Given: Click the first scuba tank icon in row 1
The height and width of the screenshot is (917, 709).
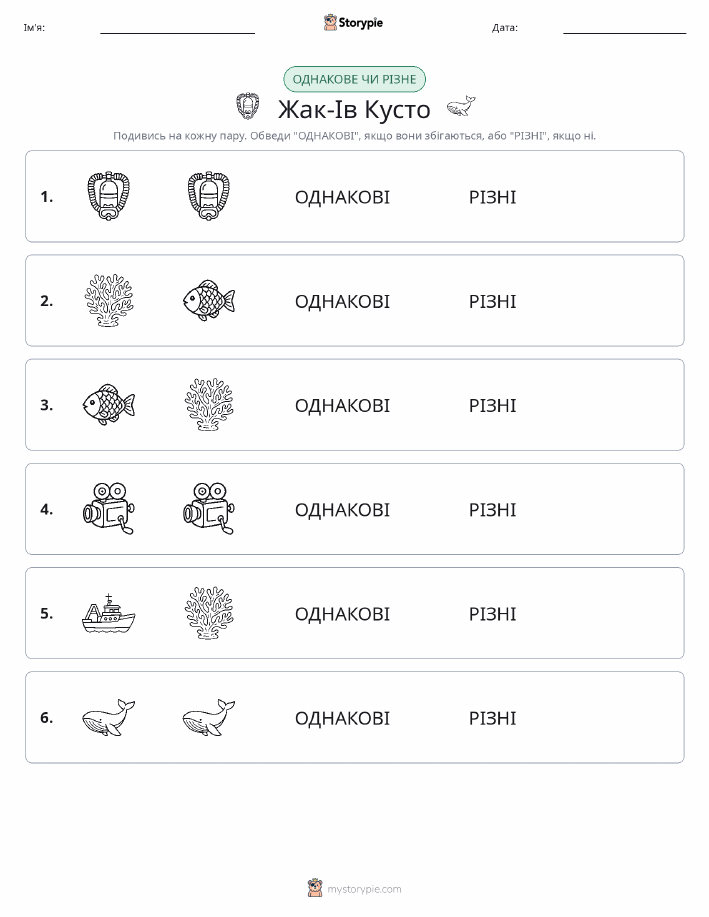Looking at the screenshot, I should 108,196.
